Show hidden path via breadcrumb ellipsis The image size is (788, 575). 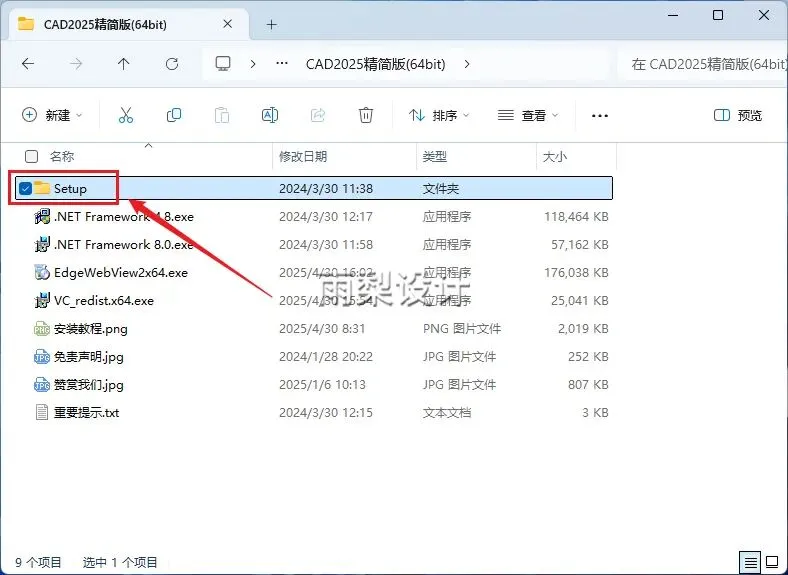click(282, 63)
